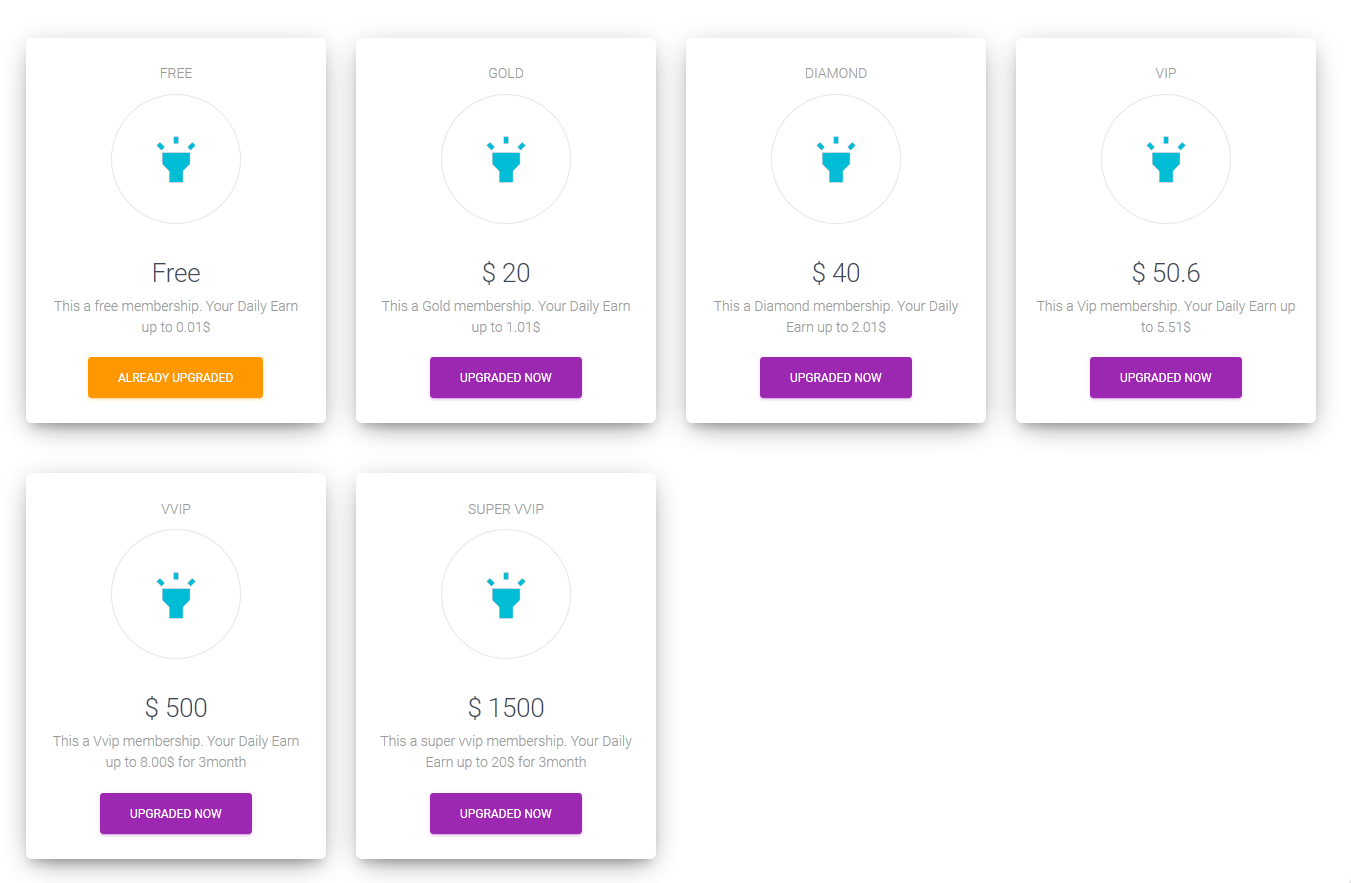
Task: Click the $ 20 price on the Gold card
Action: (506, 273)
